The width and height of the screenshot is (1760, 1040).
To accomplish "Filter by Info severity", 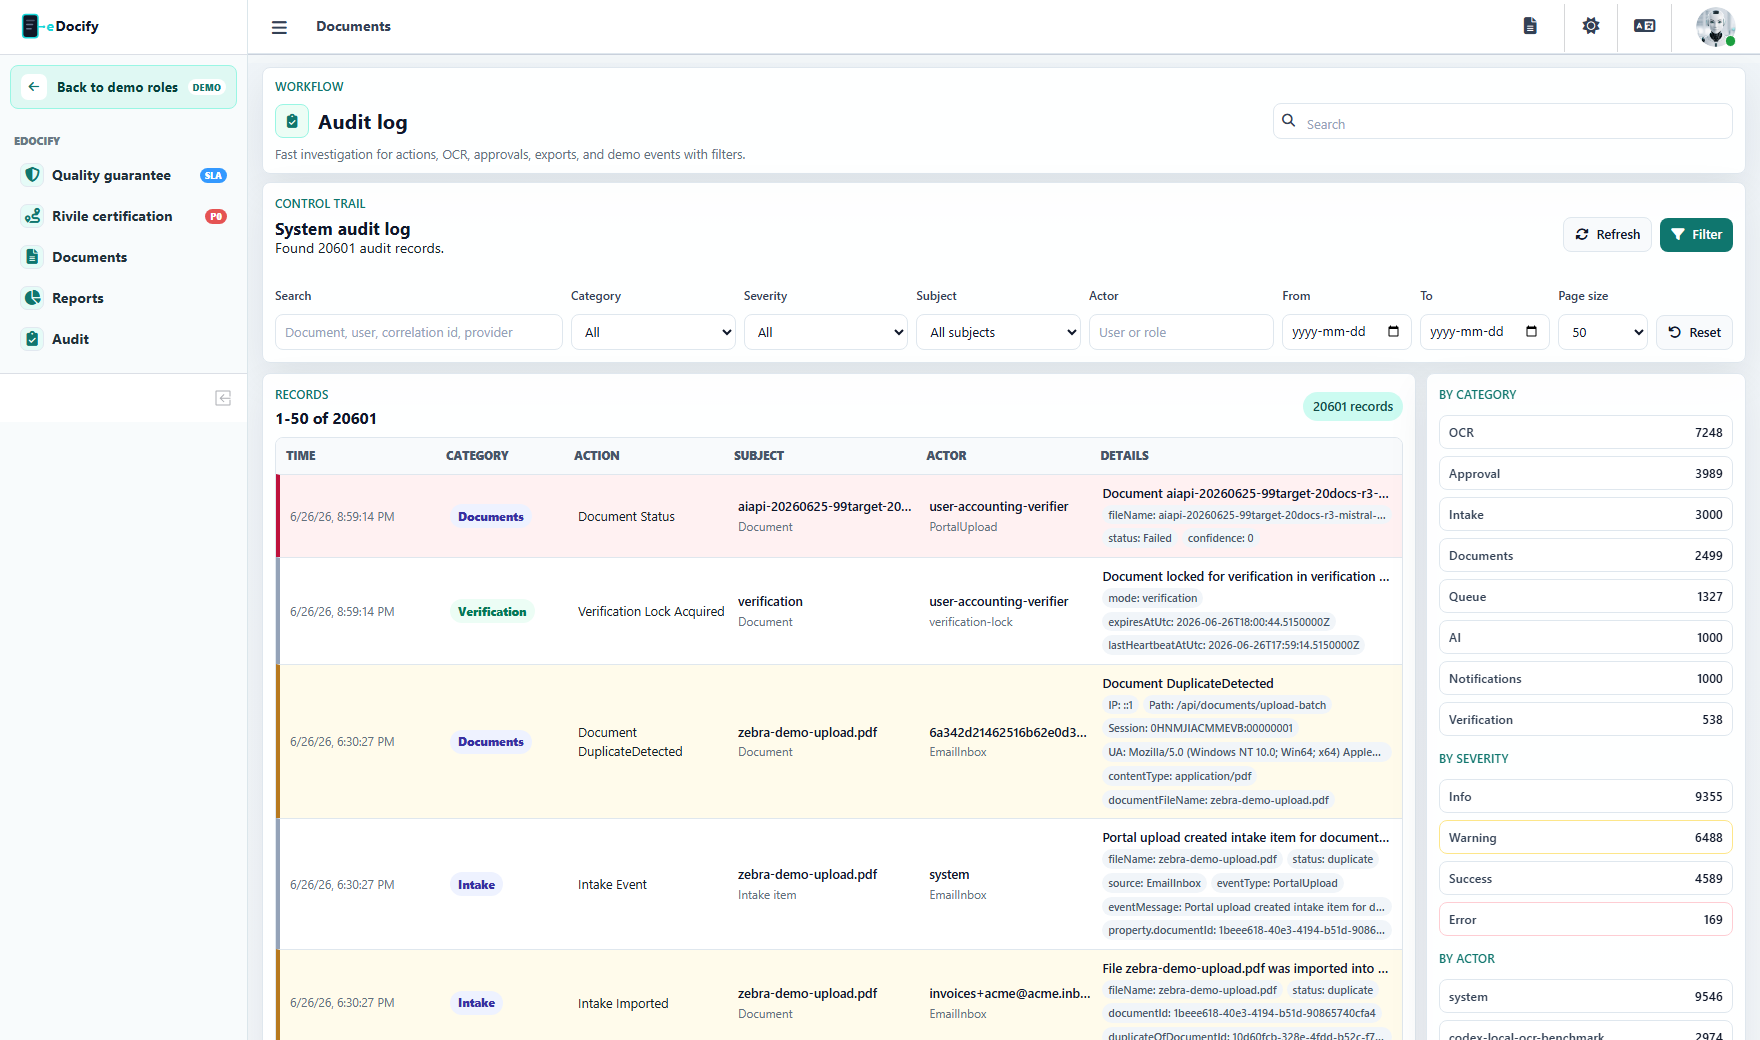I will pyautogui.click(x=1586, y=797).
